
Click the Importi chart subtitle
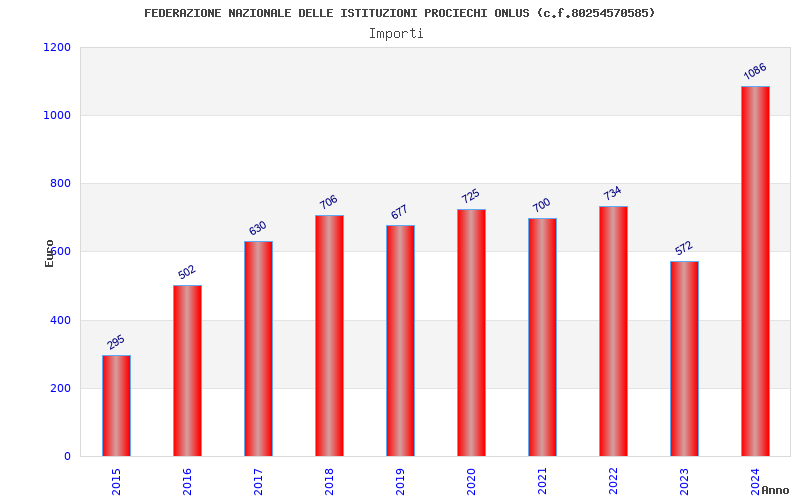coord(396,34)
